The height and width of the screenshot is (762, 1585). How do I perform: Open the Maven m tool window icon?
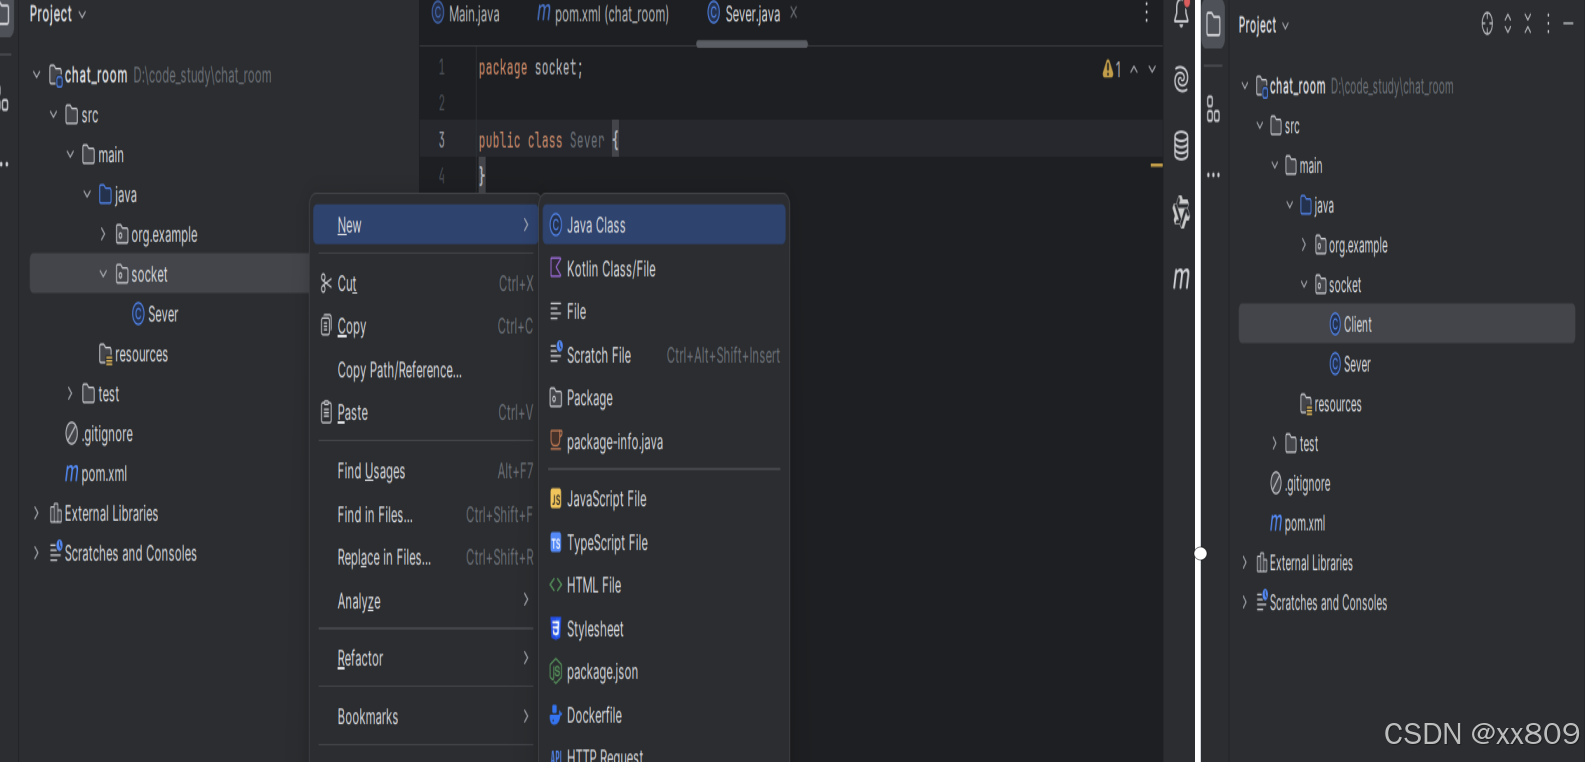tap(1181, 278)
